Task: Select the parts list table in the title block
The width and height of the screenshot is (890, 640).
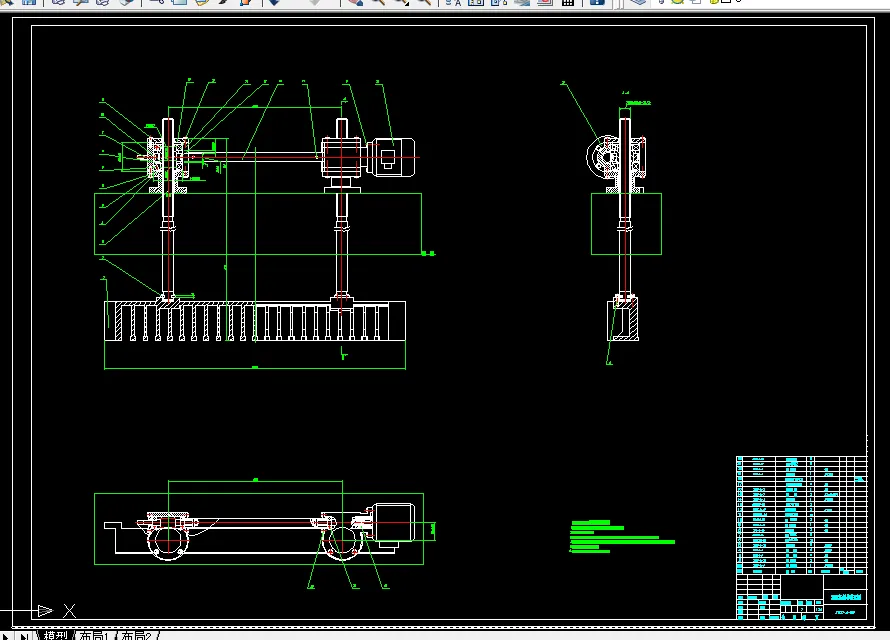Action: [801, 515]
